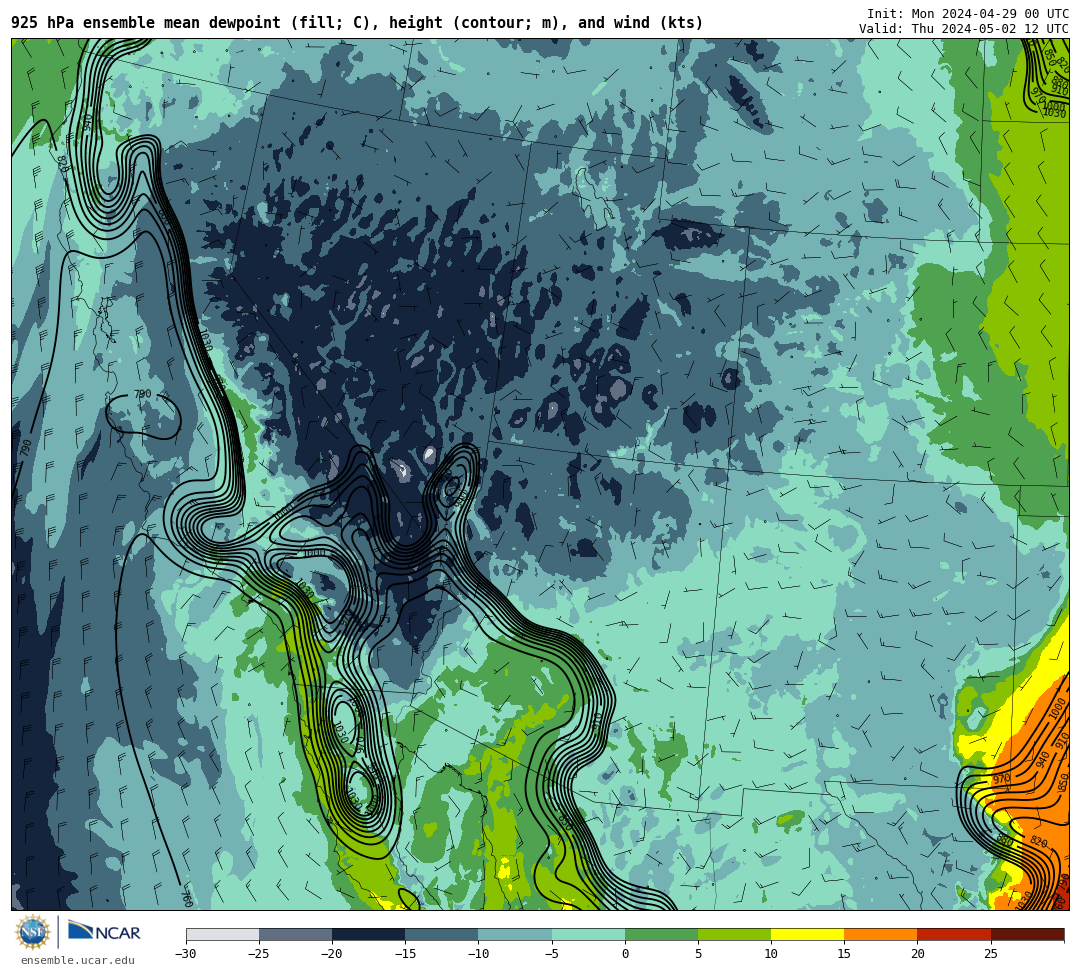Viewport: 1080px width, 973px height.
Task: Click the colorbar tick label -10
Action: pos(477,954)
